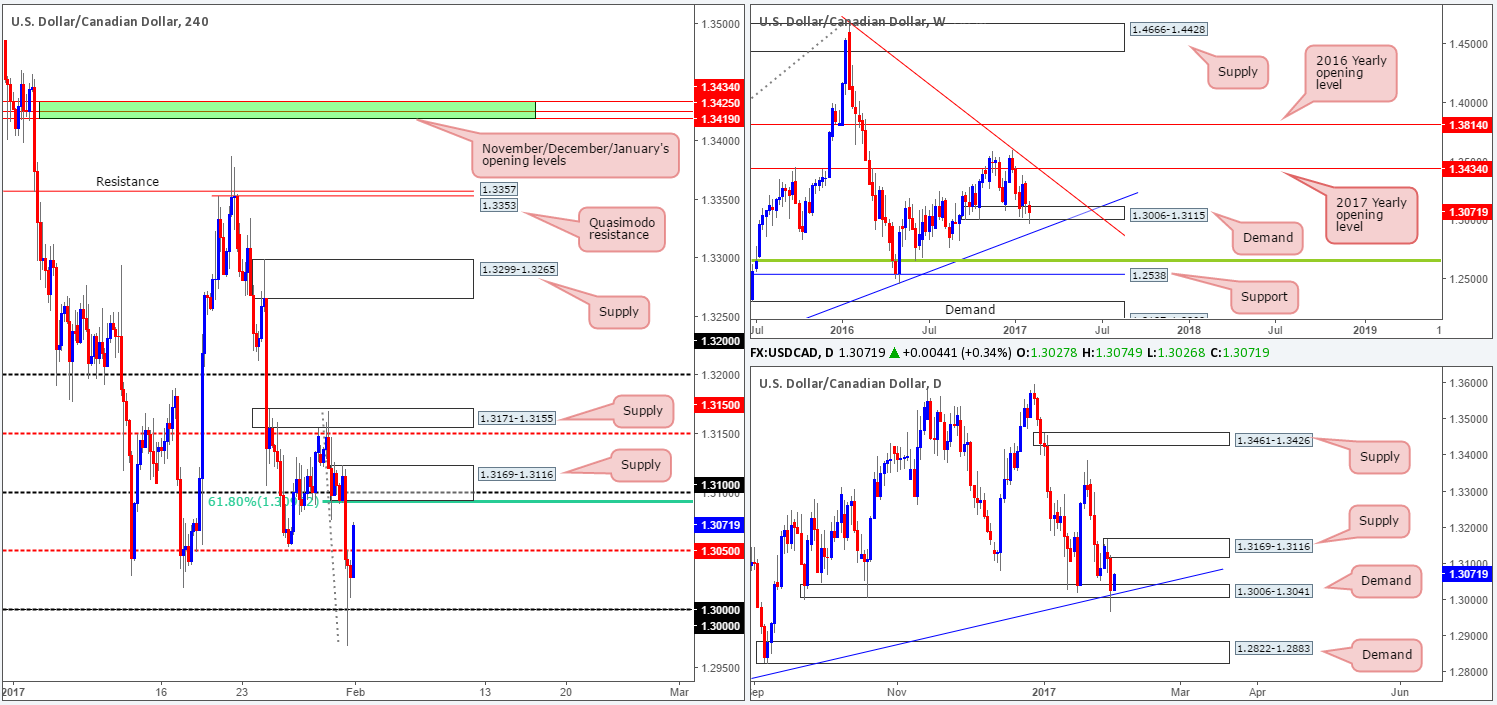The image size is (1497, 705).
Task: Select the green opening-levels zone rectangle
Action: click(x=286, y=109)
